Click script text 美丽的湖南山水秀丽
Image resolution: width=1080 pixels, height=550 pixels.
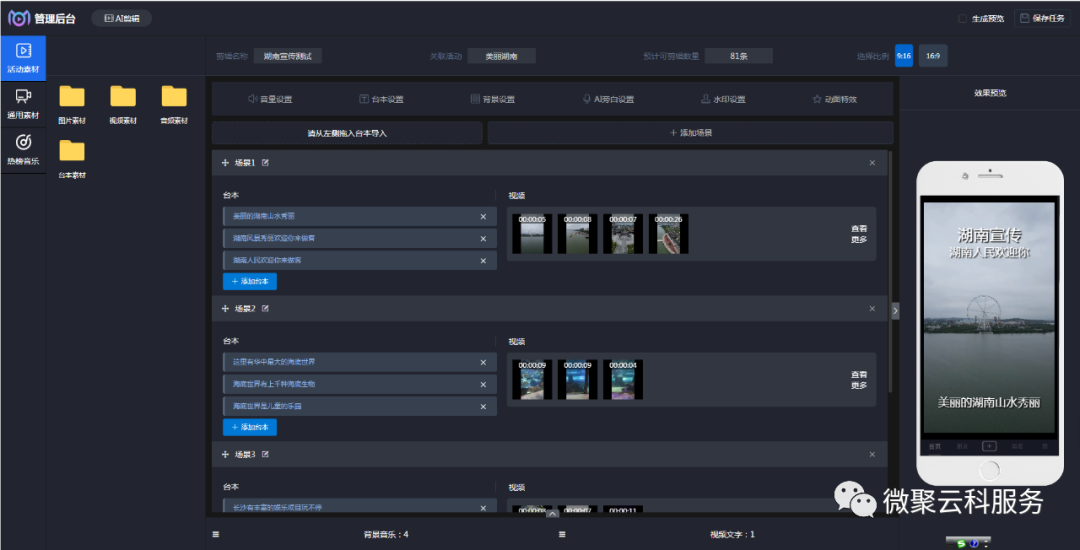[x=264, y=216]
